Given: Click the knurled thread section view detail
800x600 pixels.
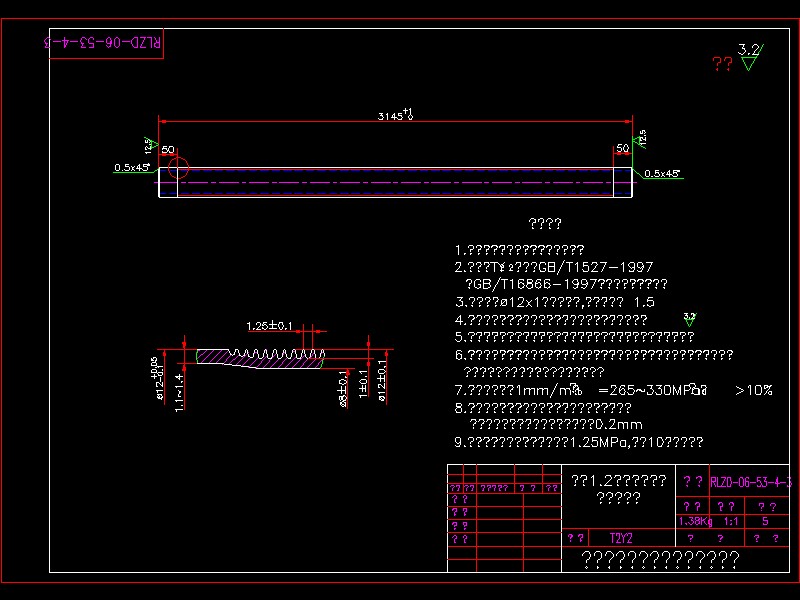Looking at the screenshot, I should [x=262, y=357].
